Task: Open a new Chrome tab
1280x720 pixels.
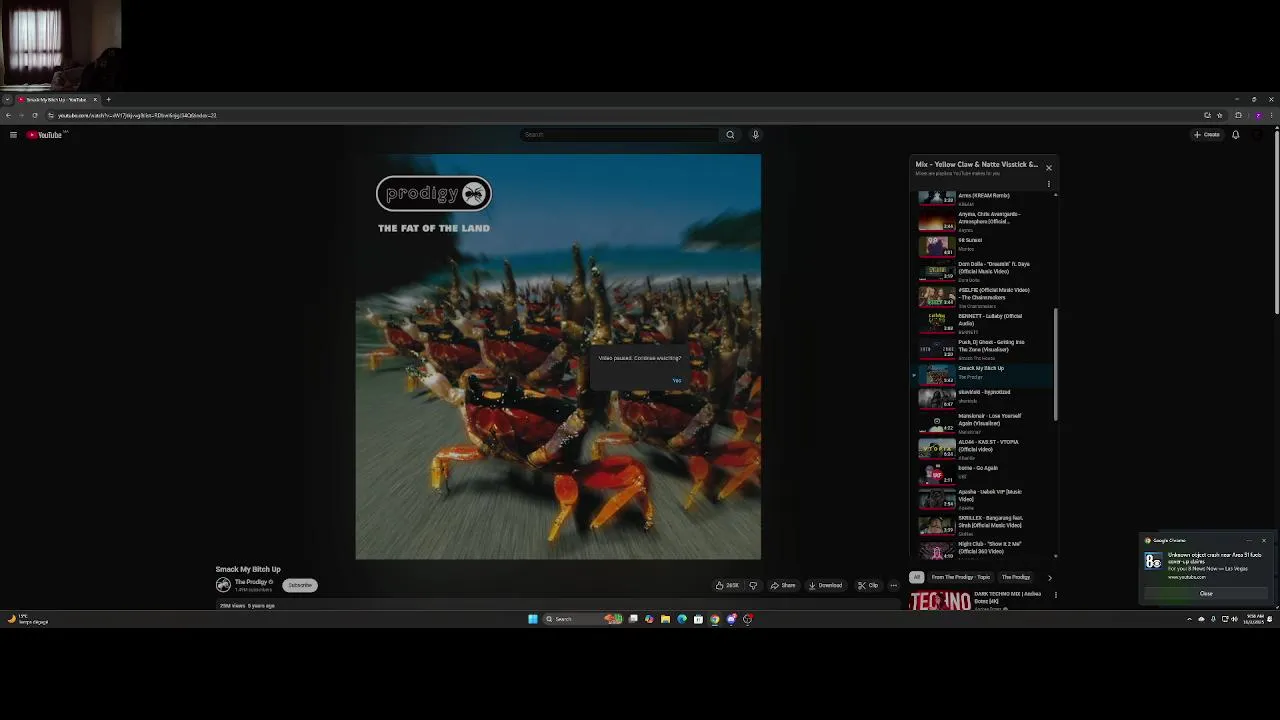Action: point(108,99)
